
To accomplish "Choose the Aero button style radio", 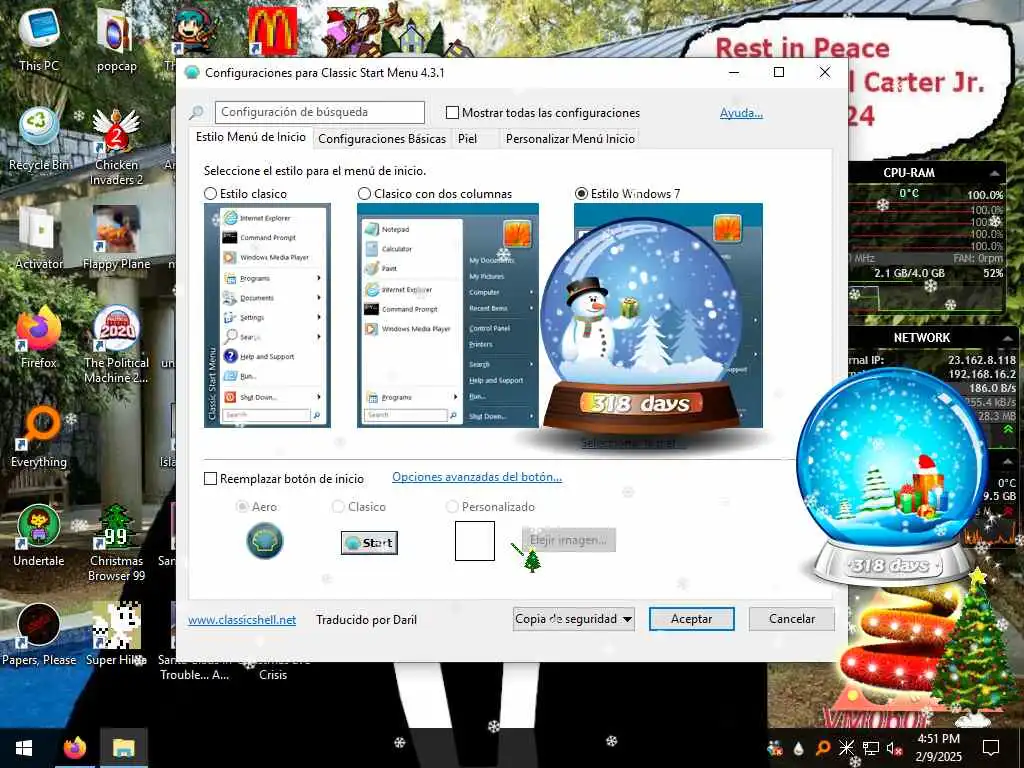I will tap(242, 507).
